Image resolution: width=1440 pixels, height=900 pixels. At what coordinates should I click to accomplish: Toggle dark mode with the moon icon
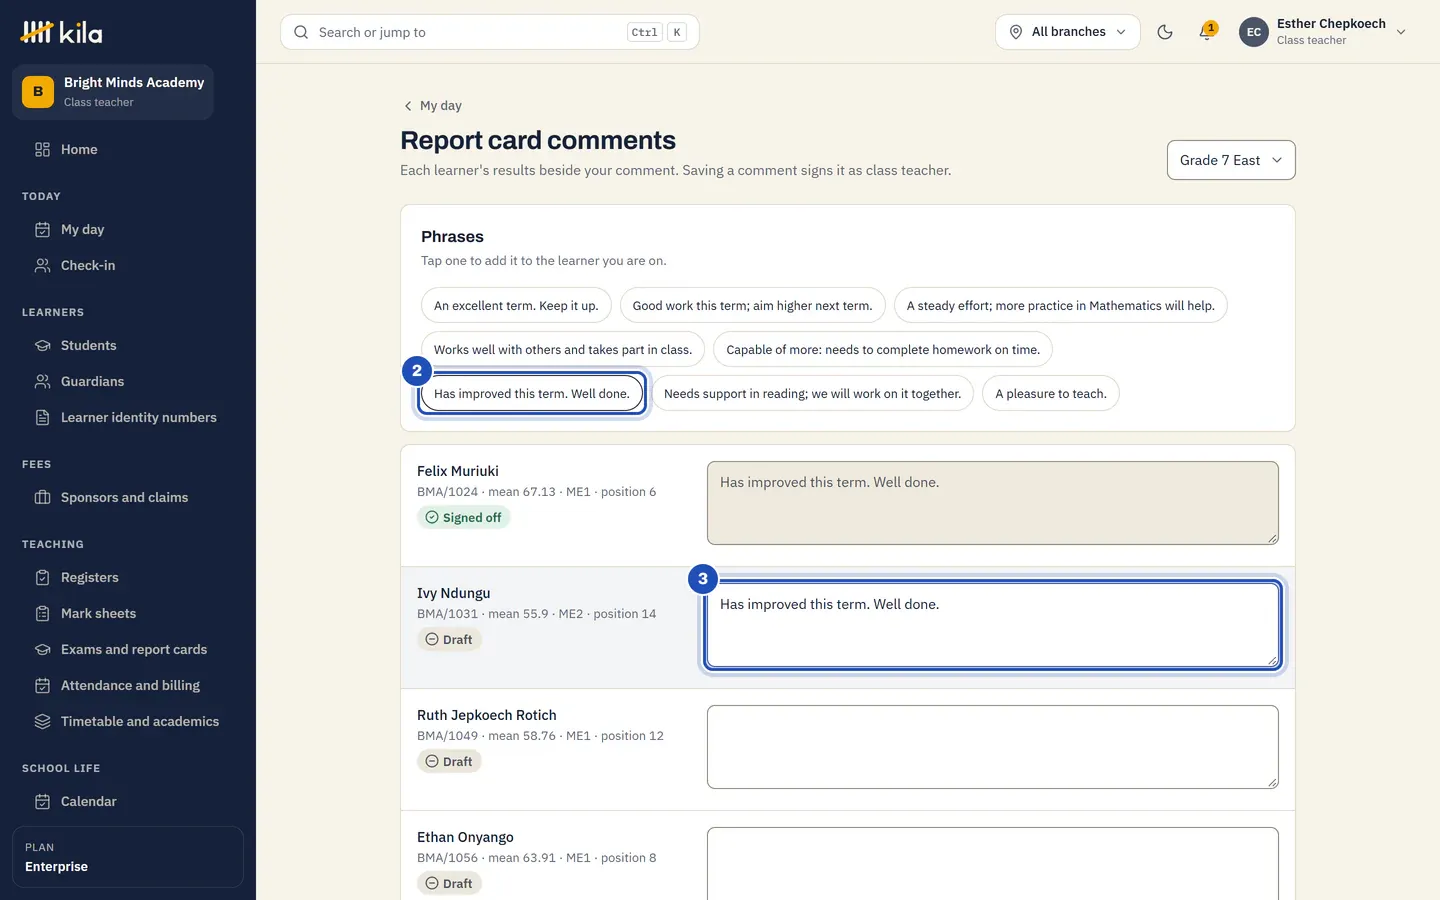click(1165, 32)
